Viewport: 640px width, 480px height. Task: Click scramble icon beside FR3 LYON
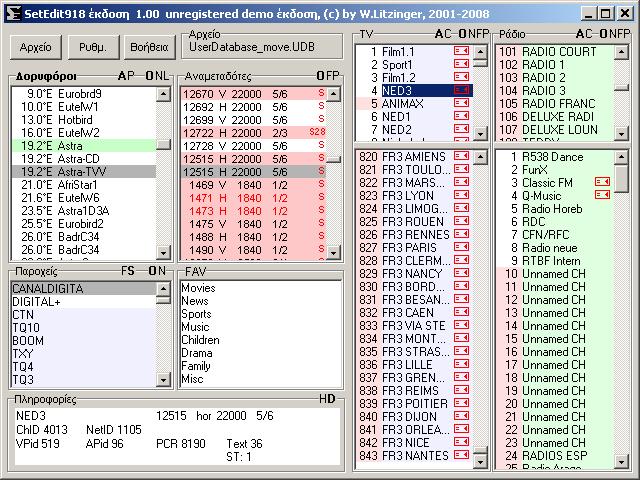pos(461,195)
